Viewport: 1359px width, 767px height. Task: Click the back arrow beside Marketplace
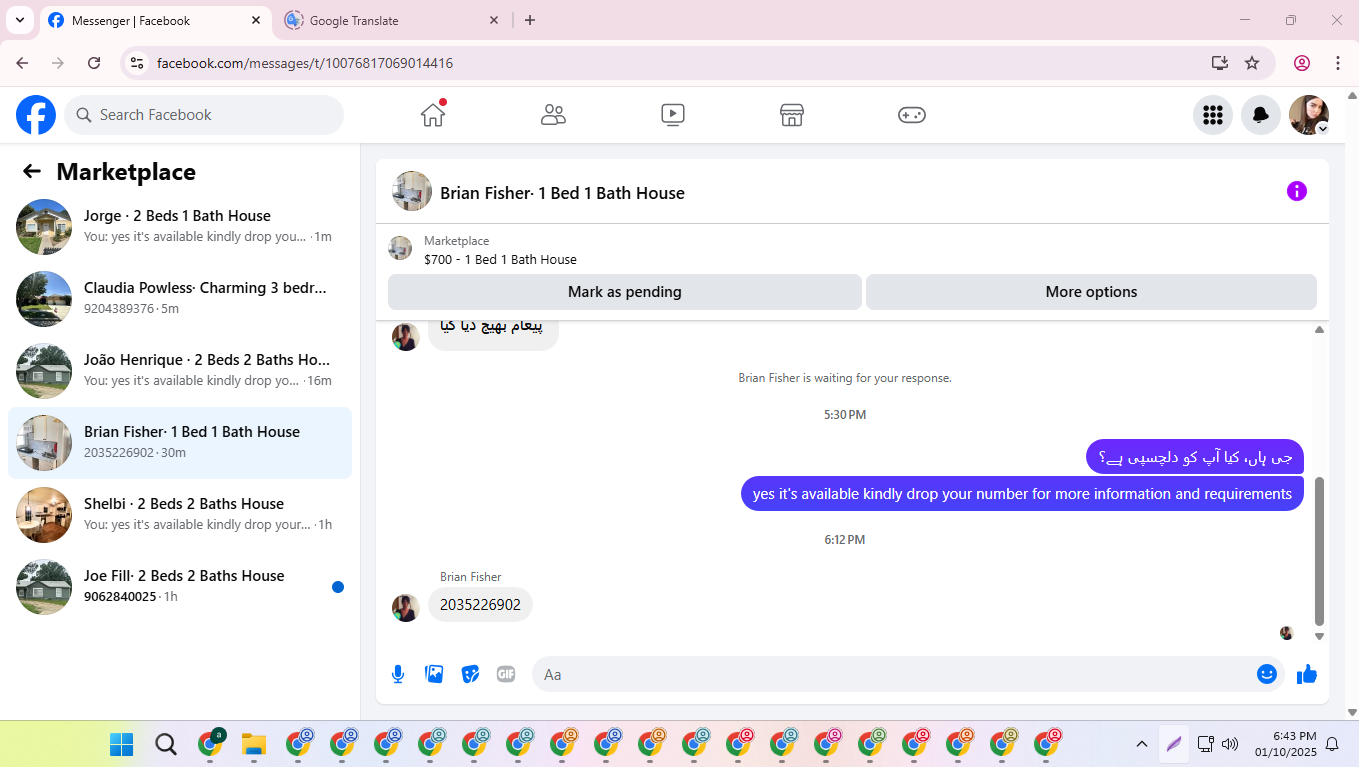32,171
